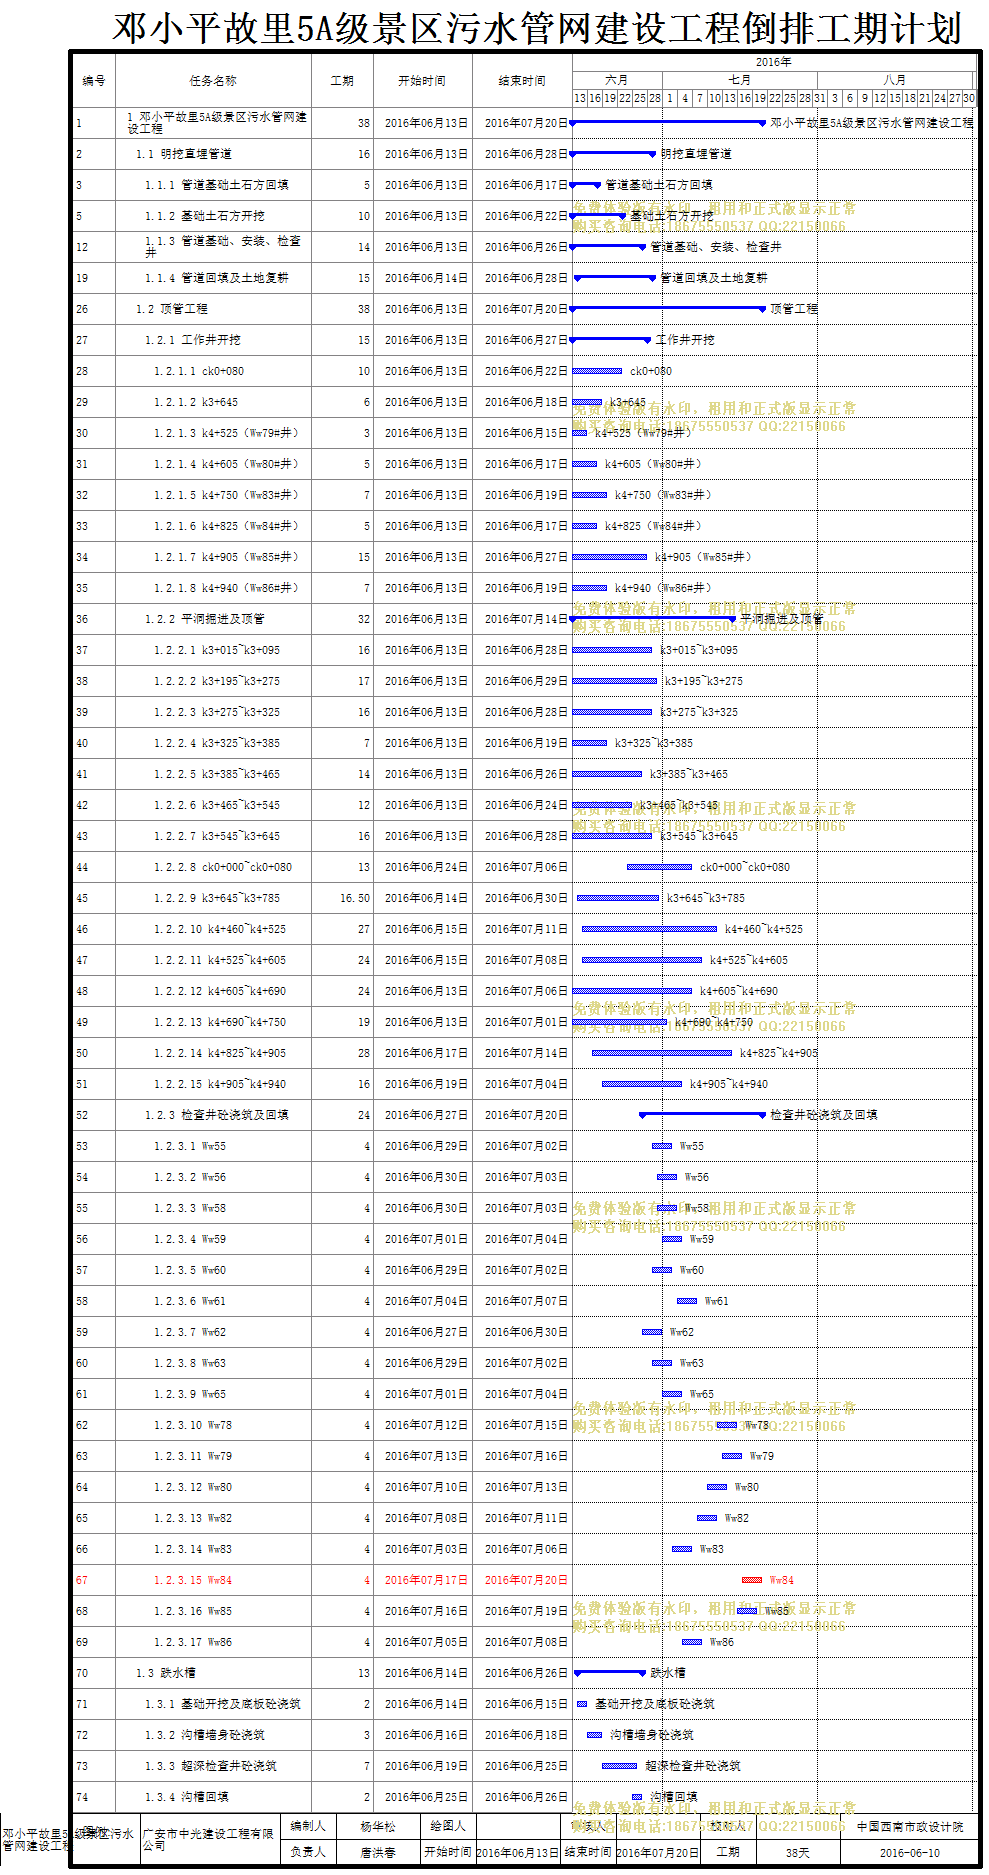The height and width of the screenshot is (1875, 989).
Task: Click task name 1.1.1 管道基础土石方回填
Action: [216, 185]
